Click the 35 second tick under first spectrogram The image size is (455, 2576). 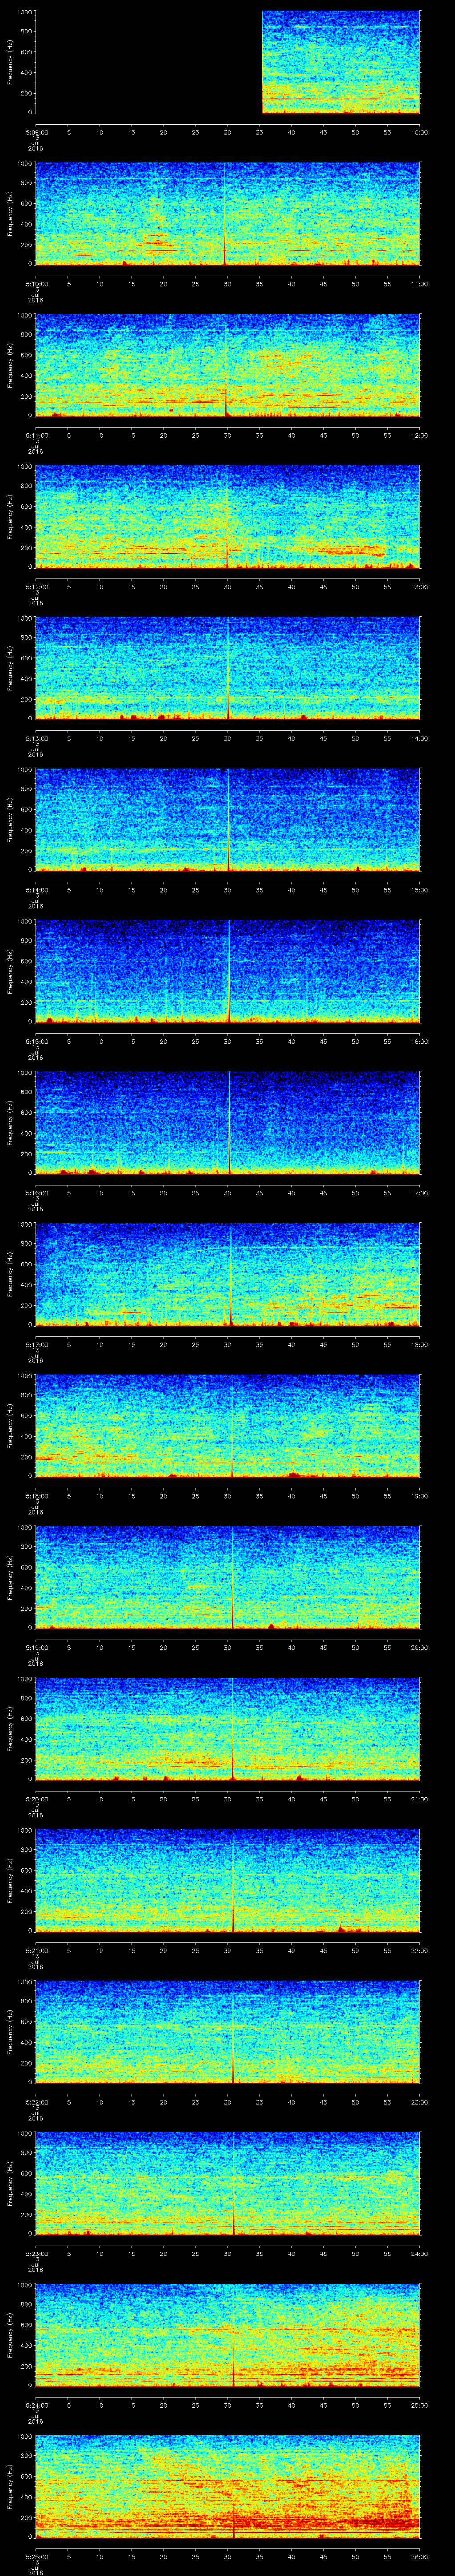259,131
